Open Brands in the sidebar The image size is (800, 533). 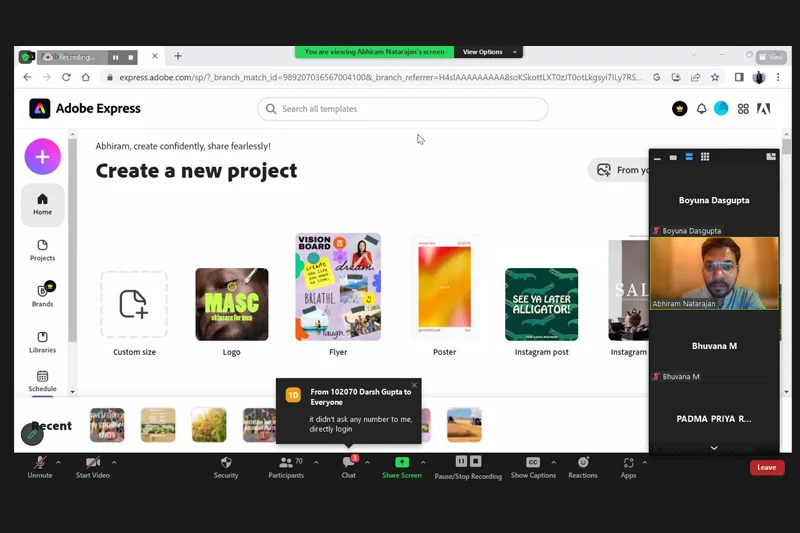point(42,295)
